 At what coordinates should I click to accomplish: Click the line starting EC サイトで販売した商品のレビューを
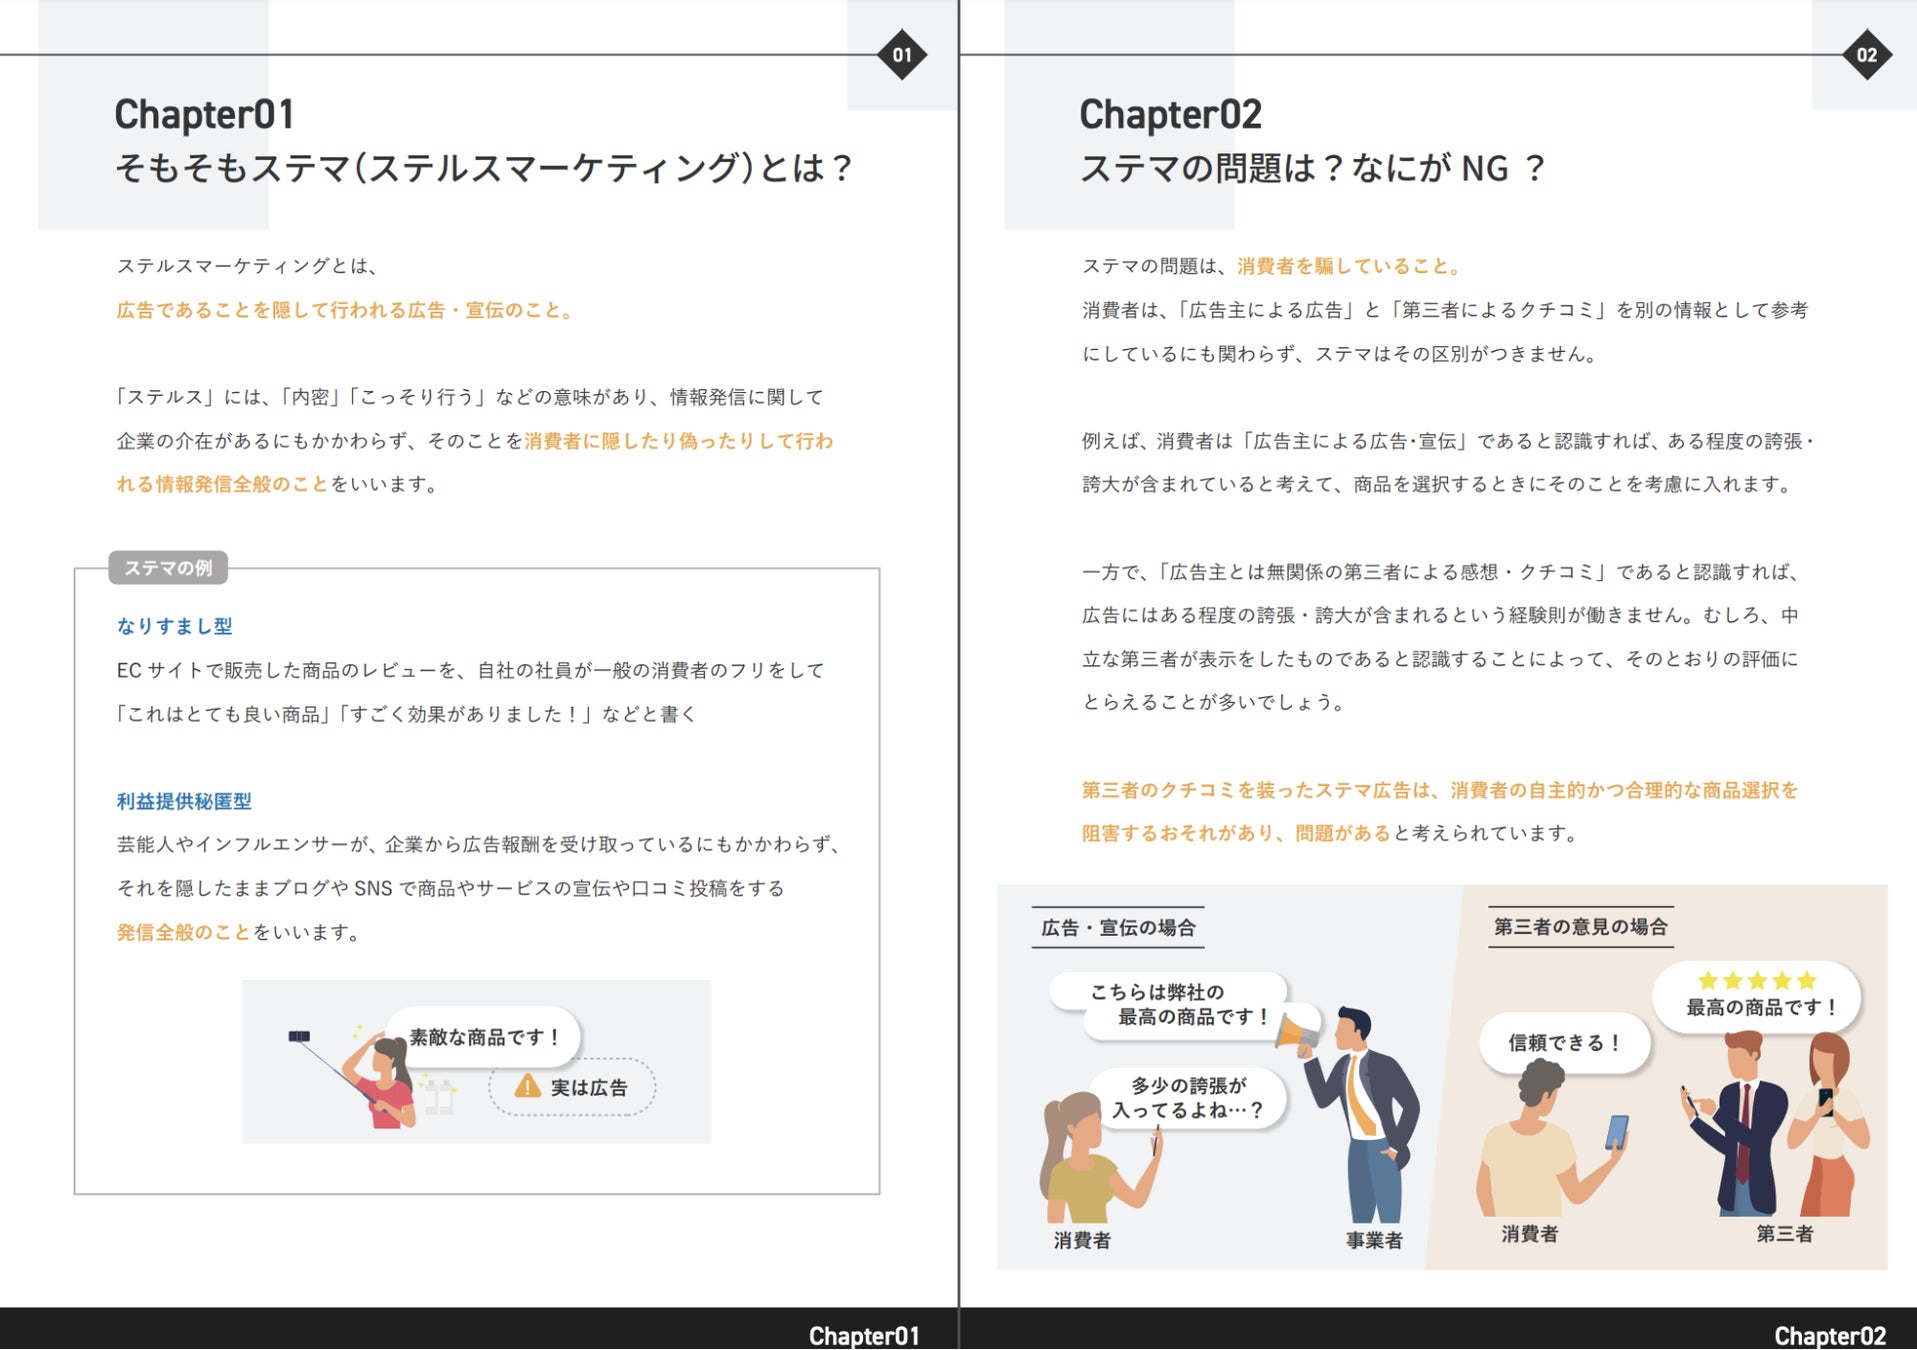[x=471, y=670]
